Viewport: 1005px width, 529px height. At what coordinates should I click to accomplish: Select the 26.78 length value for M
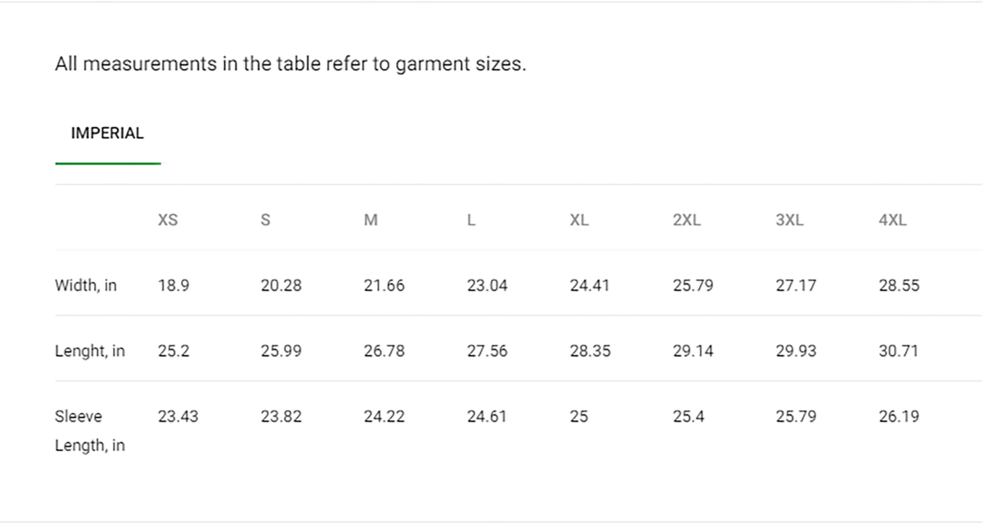[384, 351]
